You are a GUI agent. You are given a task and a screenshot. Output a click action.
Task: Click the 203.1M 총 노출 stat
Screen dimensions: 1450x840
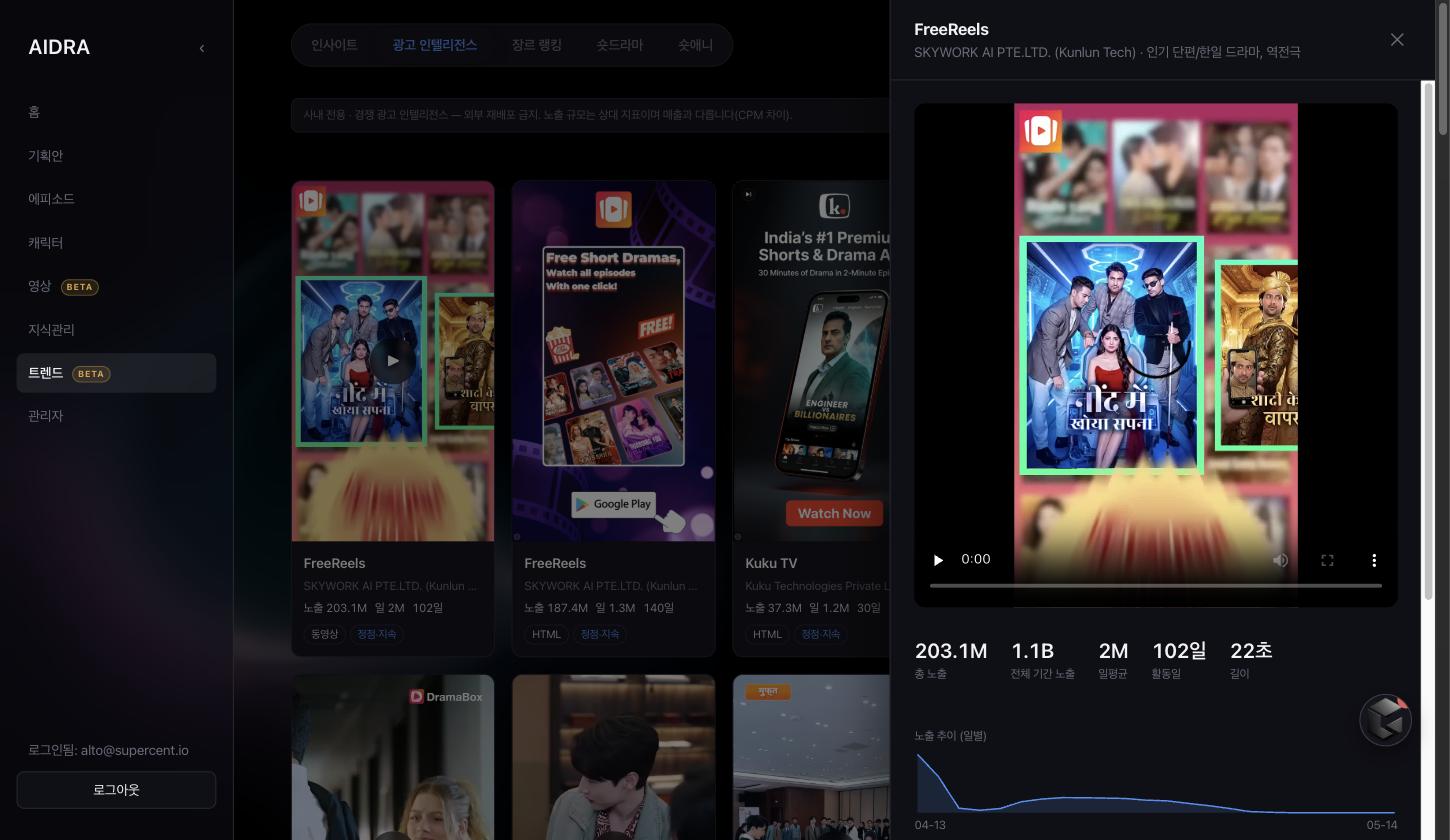(x=951, y=660)
